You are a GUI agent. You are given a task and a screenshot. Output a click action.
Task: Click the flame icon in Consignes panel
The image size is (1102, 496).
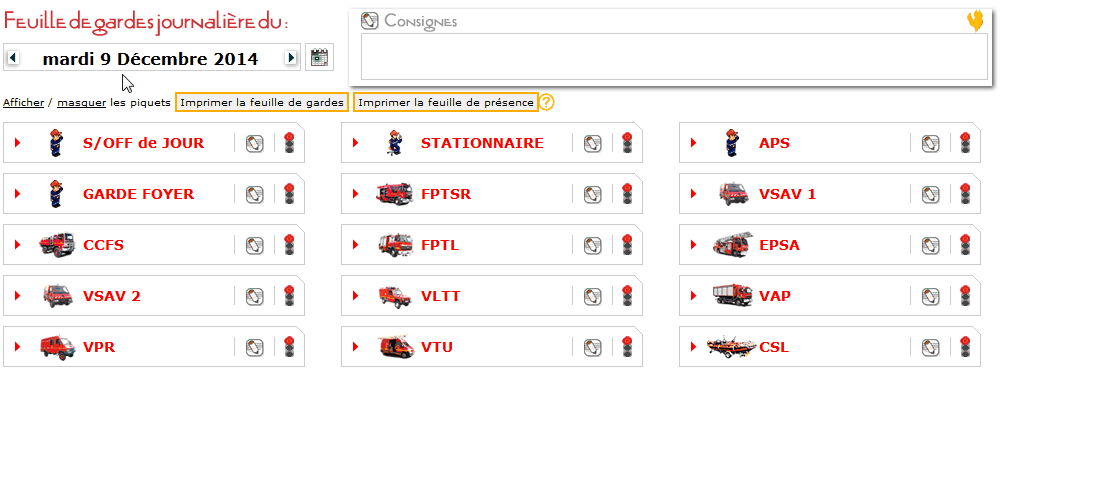975,21
